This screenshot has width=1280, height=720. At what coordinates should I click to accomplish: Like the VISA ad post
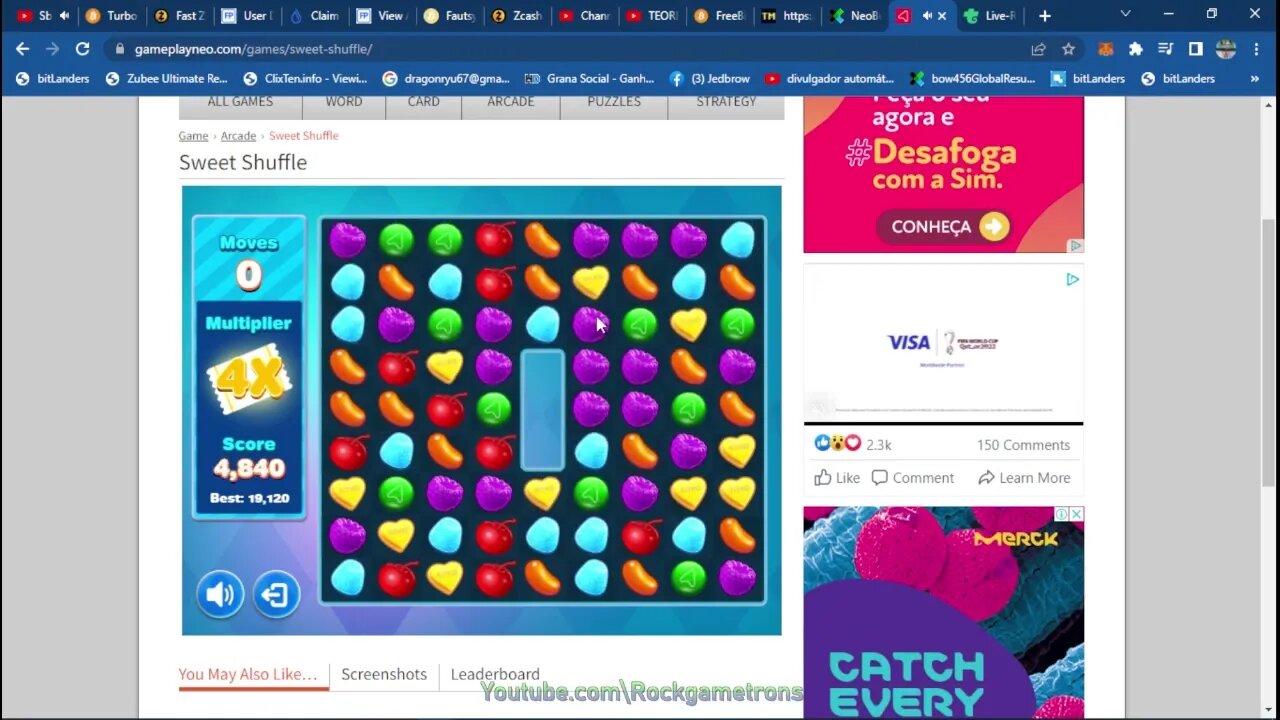click(x=837, y=478)
